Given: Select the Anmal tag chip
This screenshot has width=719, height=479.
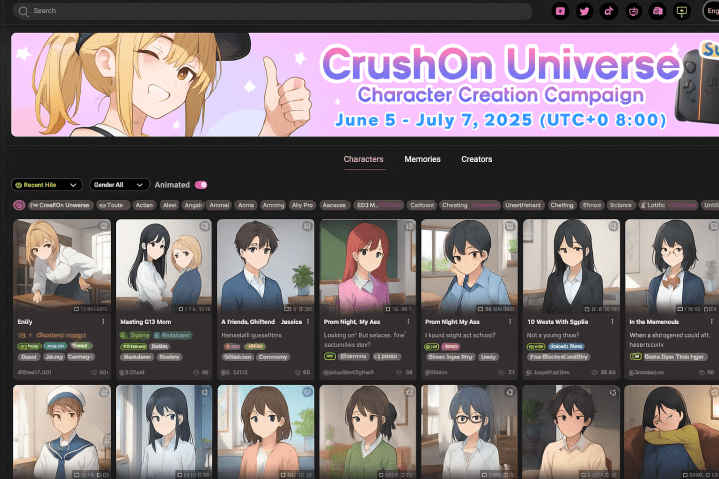Looking at the screenshot, I should [219, 205].
